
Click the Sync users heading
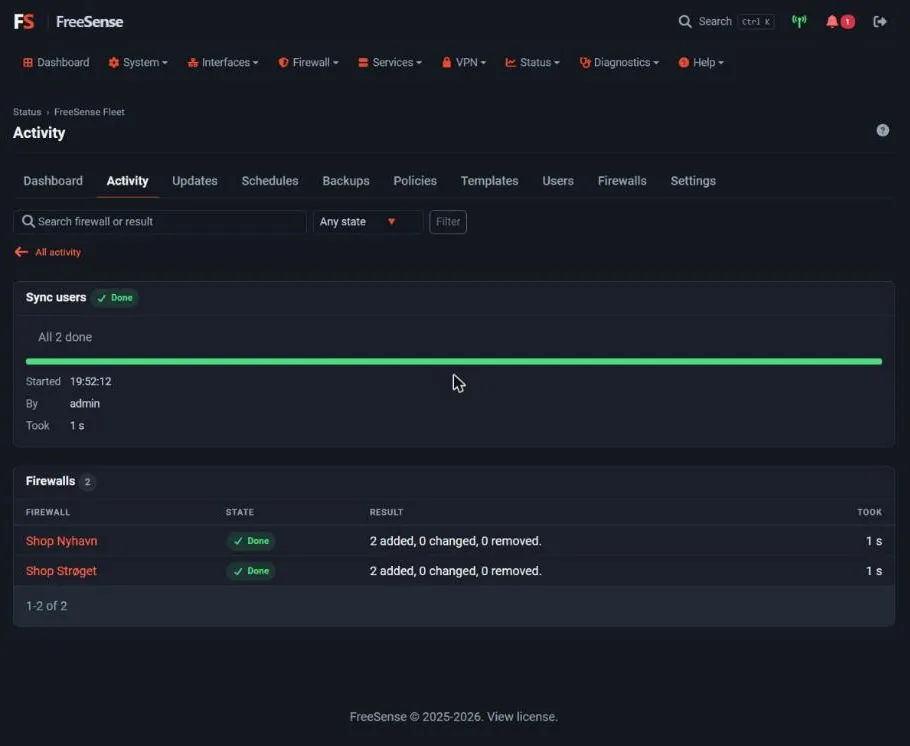[56, 297]
